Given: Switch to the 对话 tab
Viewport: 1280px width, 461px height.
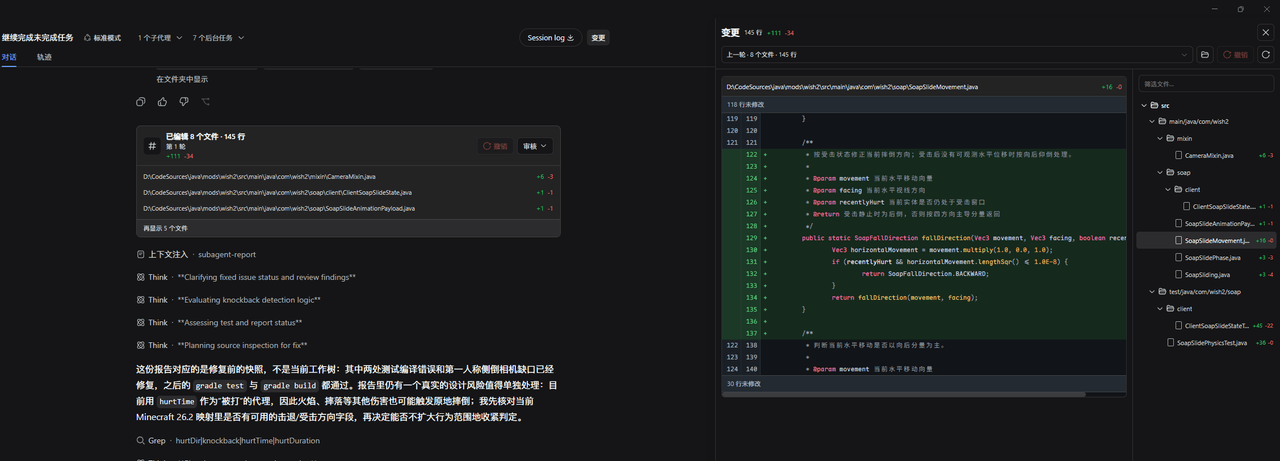Looking at the screenshot, I should point(9,57).
